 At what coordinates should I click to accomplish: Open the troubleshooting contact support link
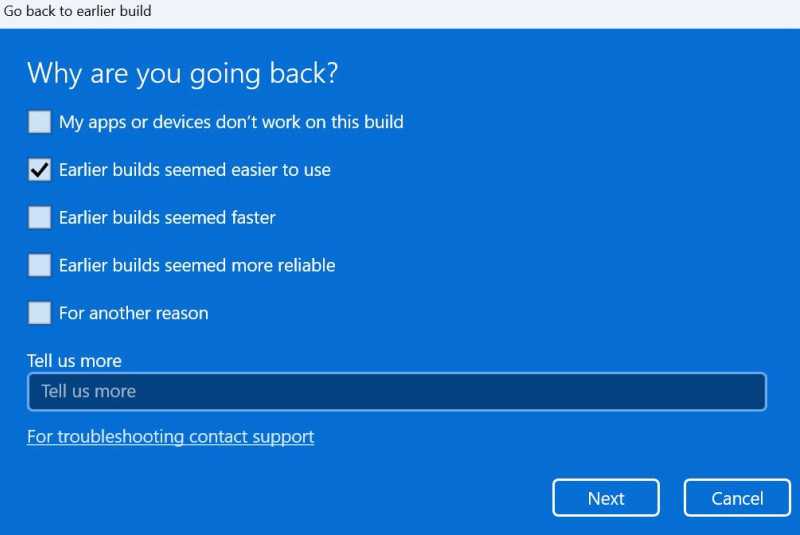[x=170, y=437]
